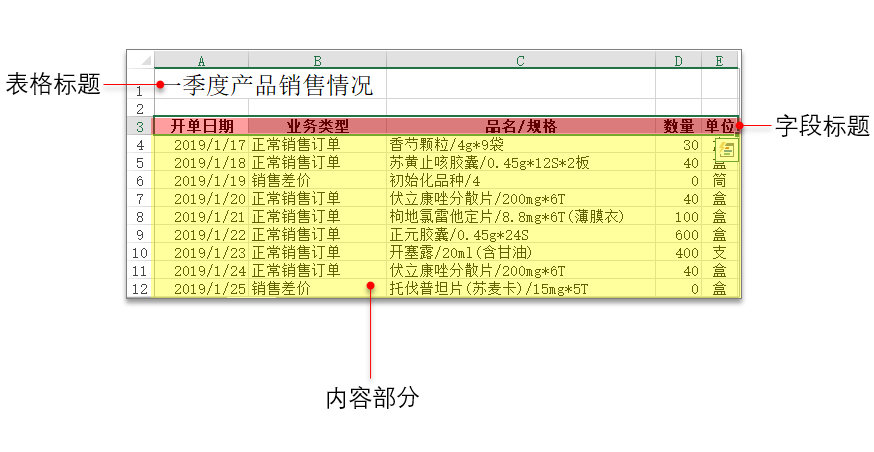Select date cell 2019/1/24
The height and width of the screenshot is (452, 874).
click(201, 270)
